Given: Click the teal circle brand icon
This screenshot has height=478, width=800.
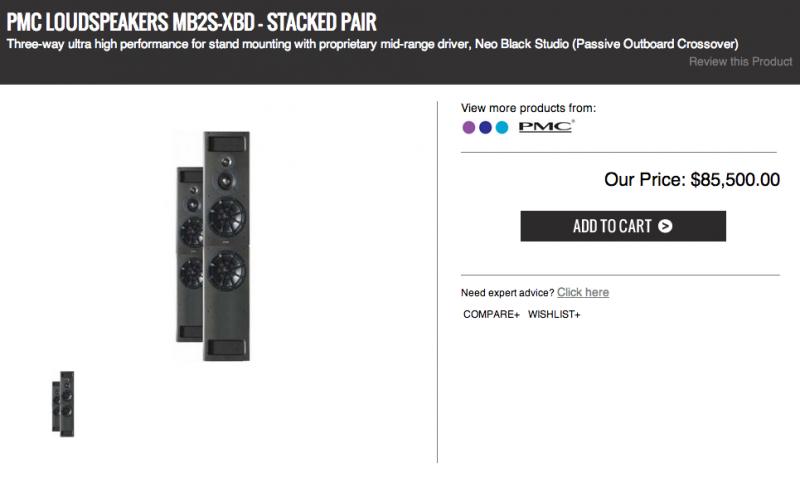Looking at the screenshot, I should (502, 128).
